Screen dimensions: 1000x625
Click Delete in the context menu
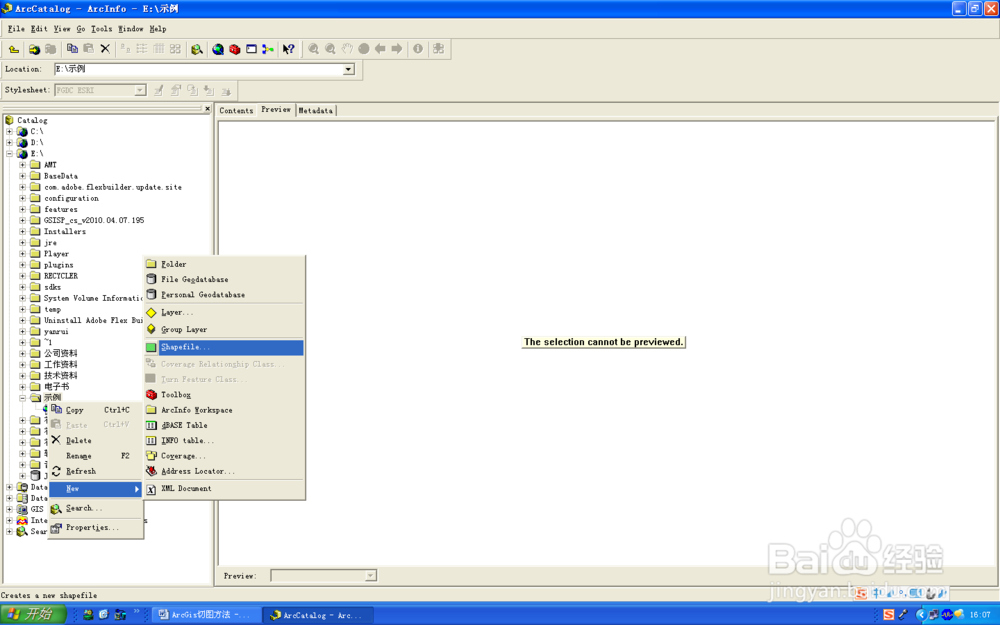[x=96, y=441]
